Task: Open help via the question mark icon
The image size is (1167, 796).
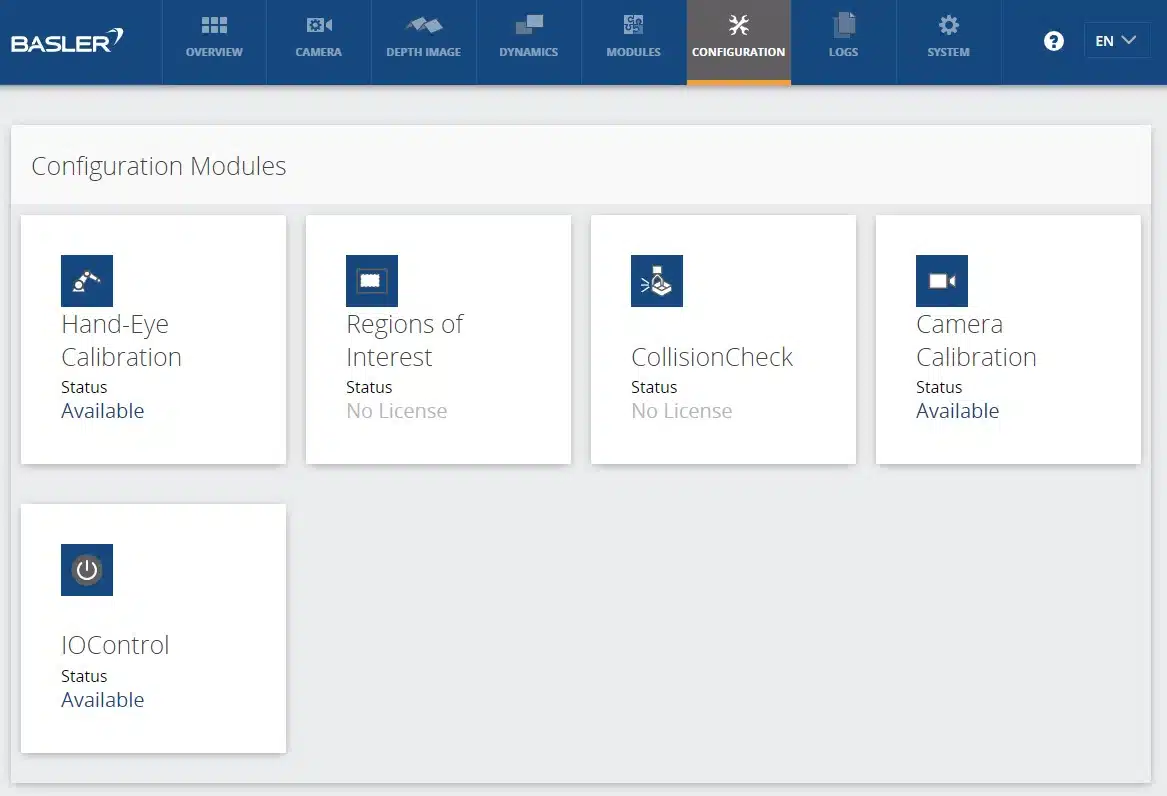Action: [x=1053, y=41]
